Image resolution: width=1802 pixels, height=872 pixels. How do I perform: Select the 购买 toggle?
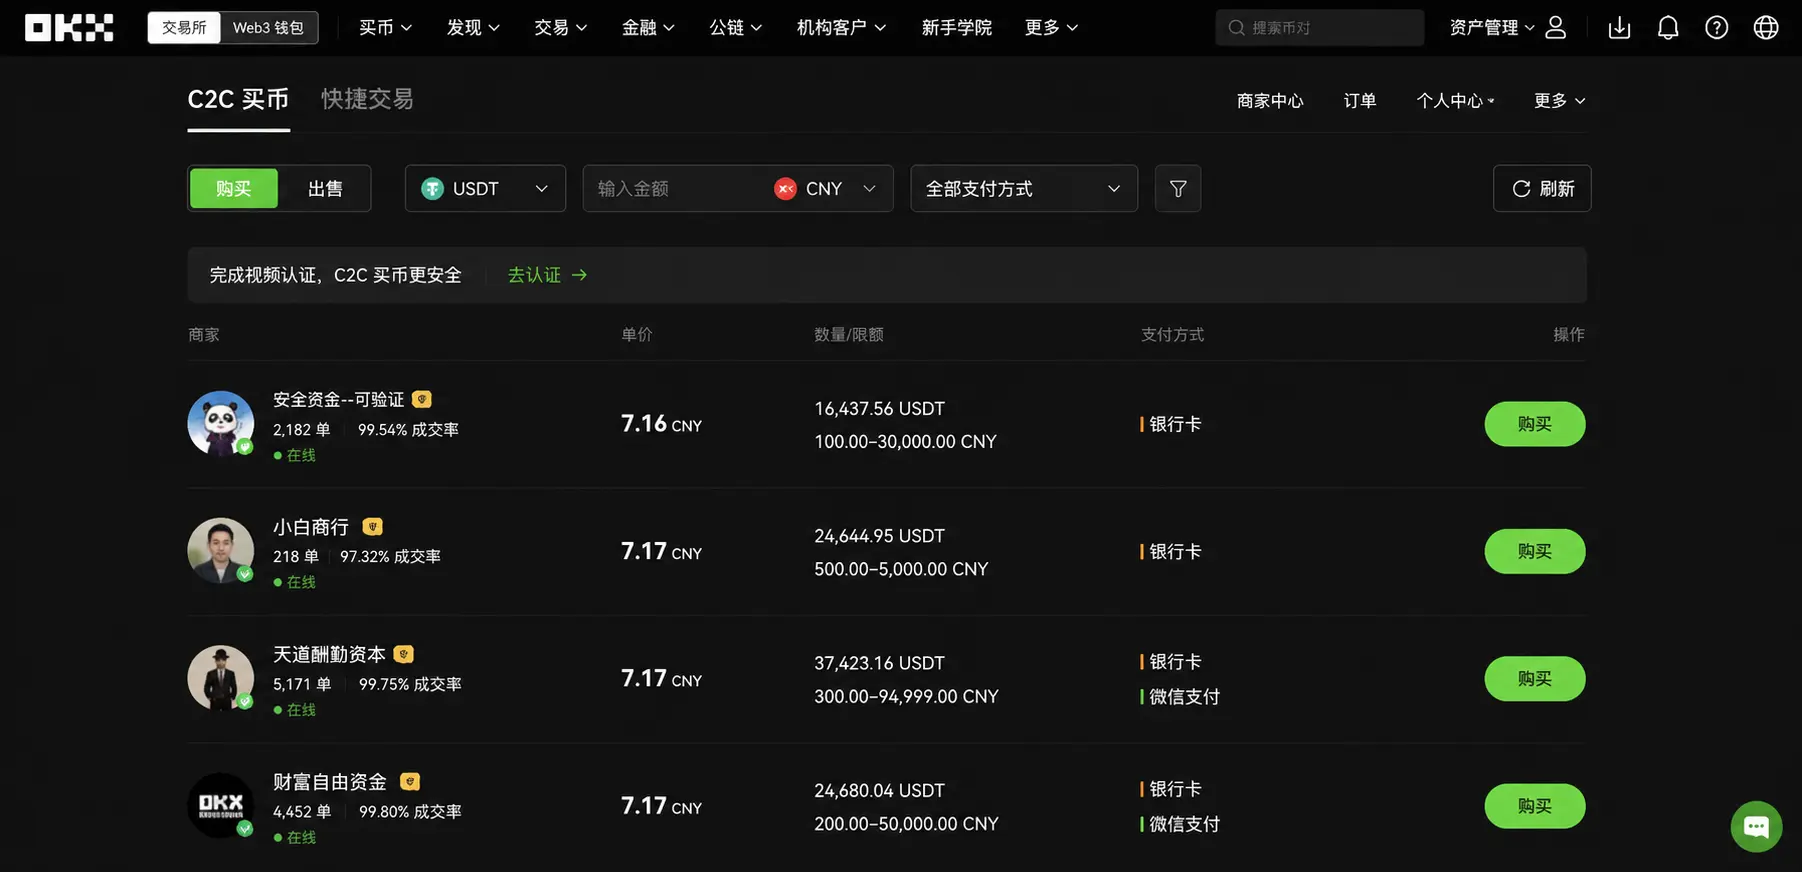pos(234,188)
